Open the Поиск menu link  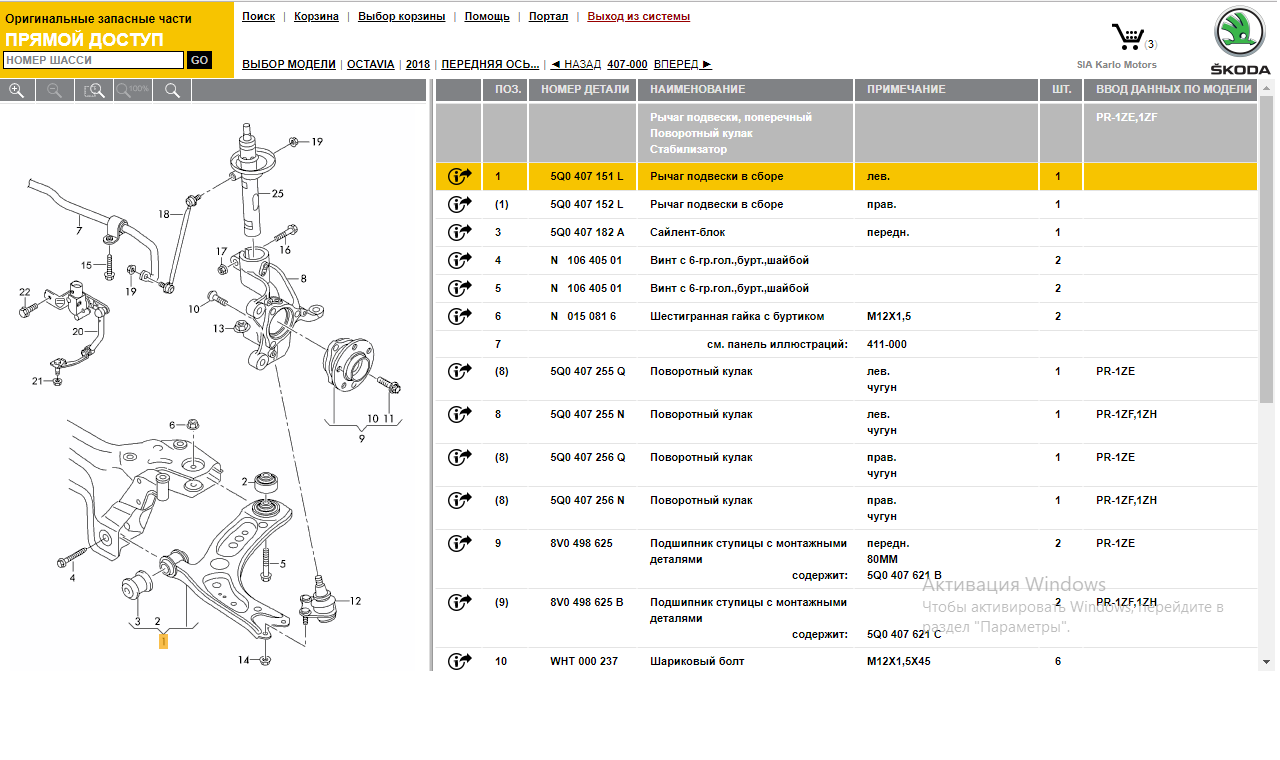258,16
